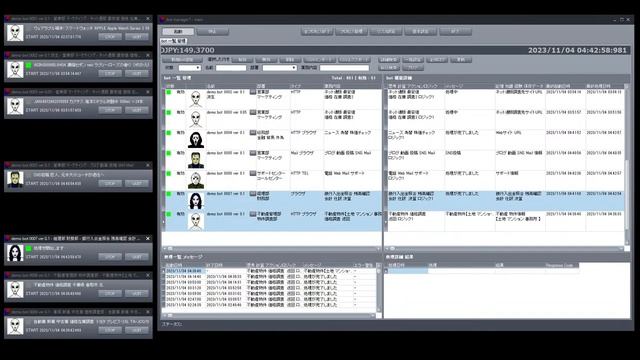Stop the bot in the Frankenstein popup
Viewport: 640px width, 360px height.
pos(110,183)
